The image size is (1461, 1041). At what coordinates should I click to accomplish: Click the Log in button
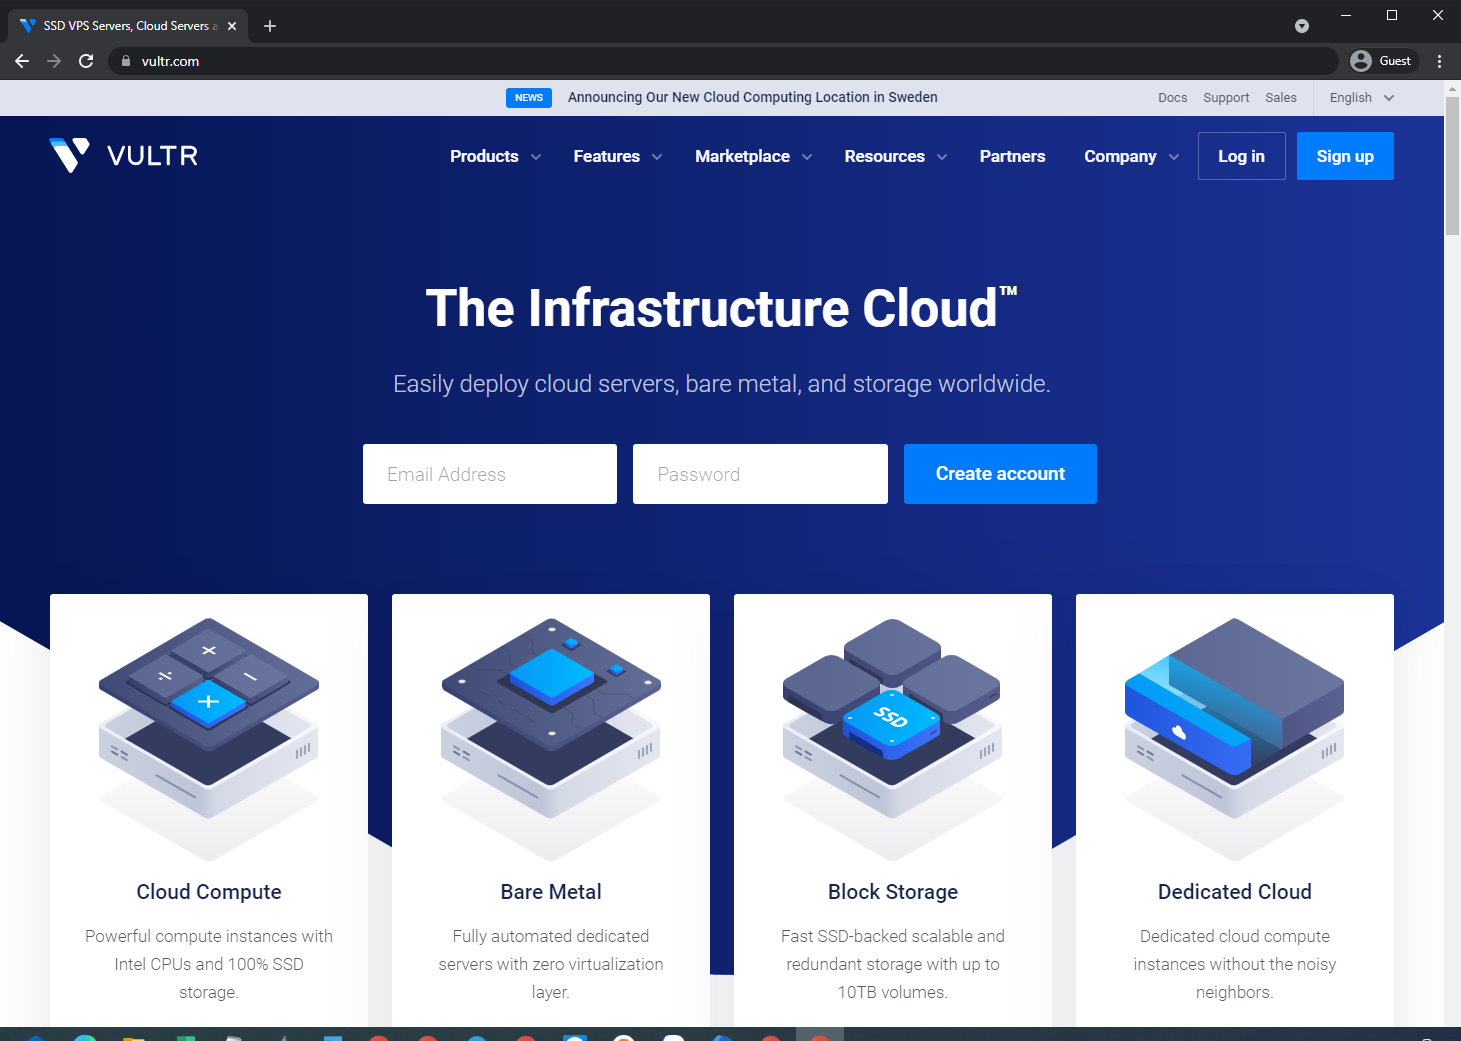click(x=1241, y=156)
